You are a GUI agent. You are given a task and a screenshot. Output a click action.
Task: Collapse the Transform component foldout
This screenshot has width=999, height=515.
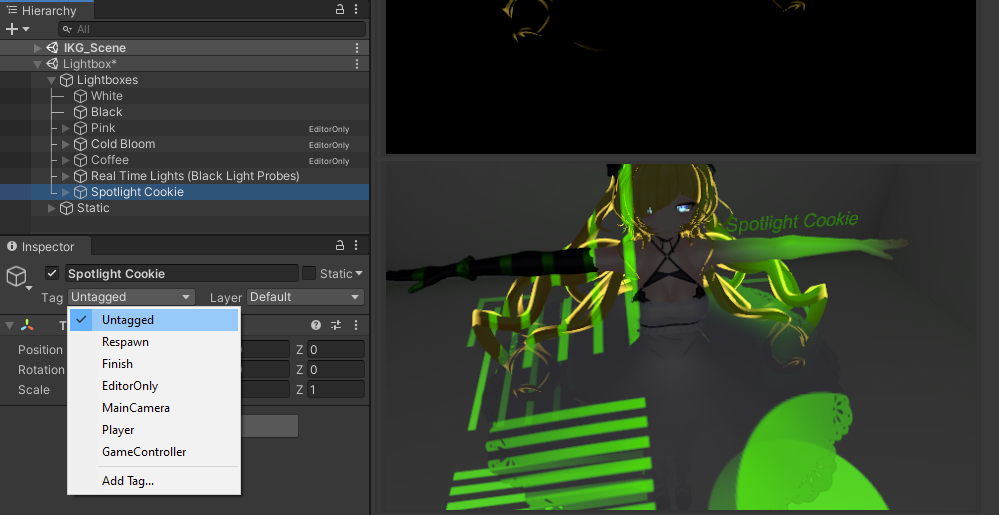coord(9,326)
